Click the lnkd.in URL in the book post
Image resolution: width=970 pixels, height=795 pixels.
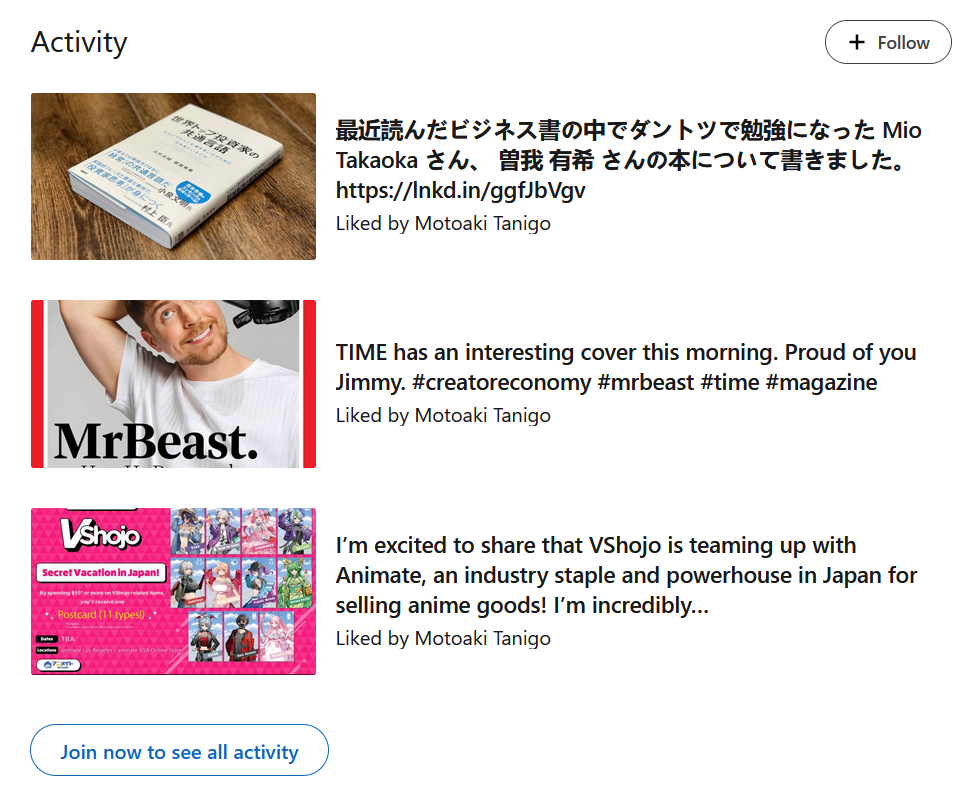point(460,190)
